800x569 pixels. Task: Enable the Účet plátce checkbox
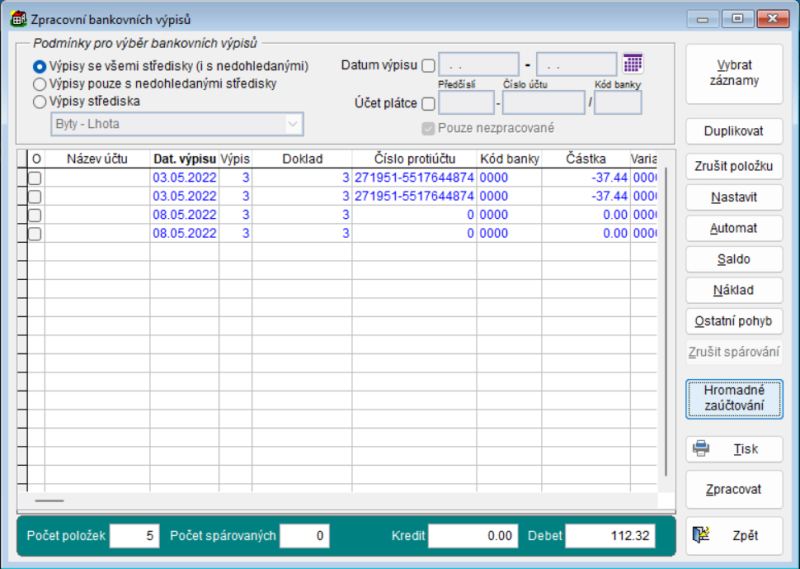point(429,103)
